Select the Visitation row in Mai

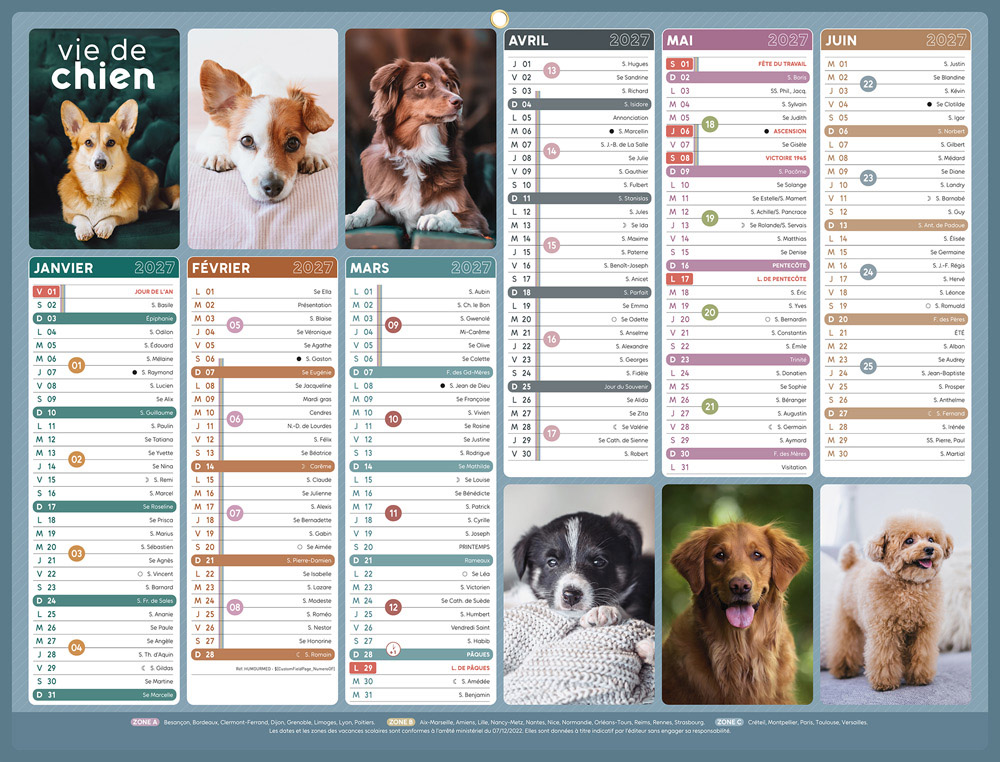point(737,467)
